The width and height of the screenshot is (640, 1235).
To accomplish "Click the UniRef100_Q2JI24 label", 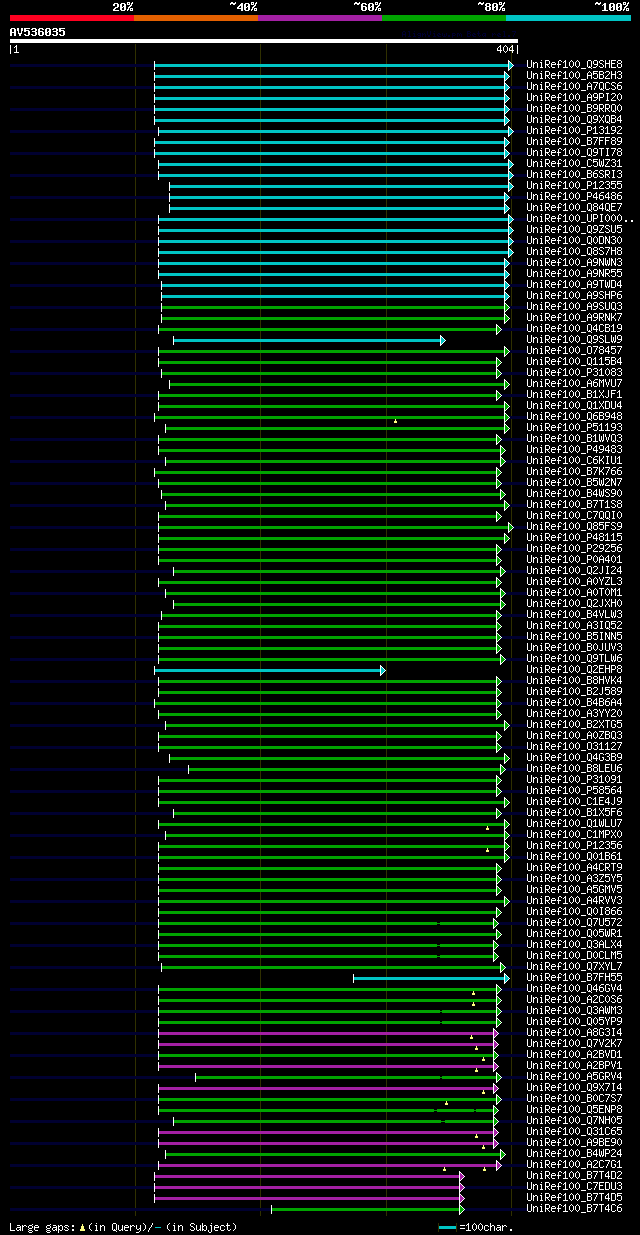I will (574, 570).
